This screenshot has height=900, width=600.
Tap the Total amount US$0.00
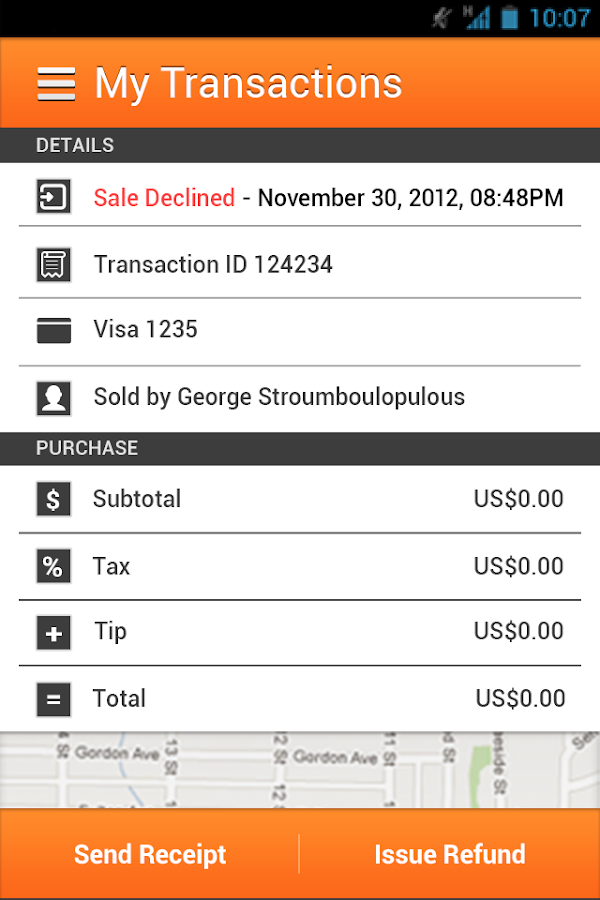520,699
